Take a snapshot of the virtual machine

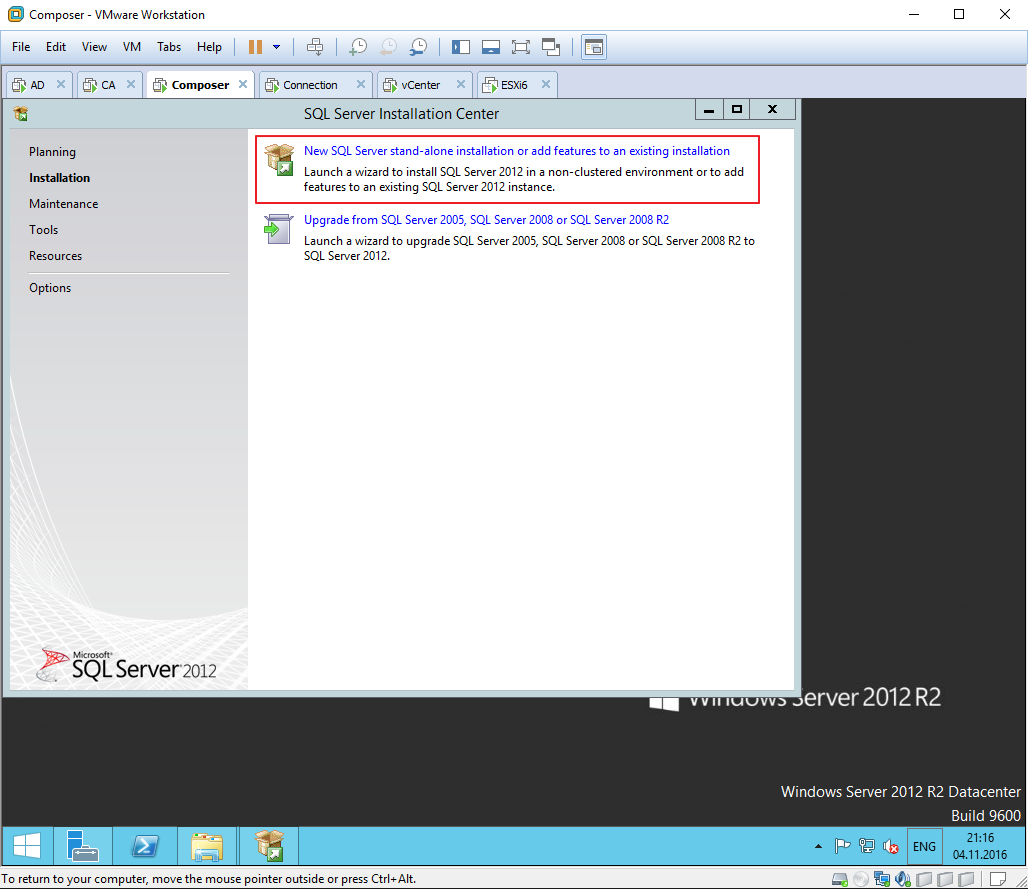(x=358, y=47)
